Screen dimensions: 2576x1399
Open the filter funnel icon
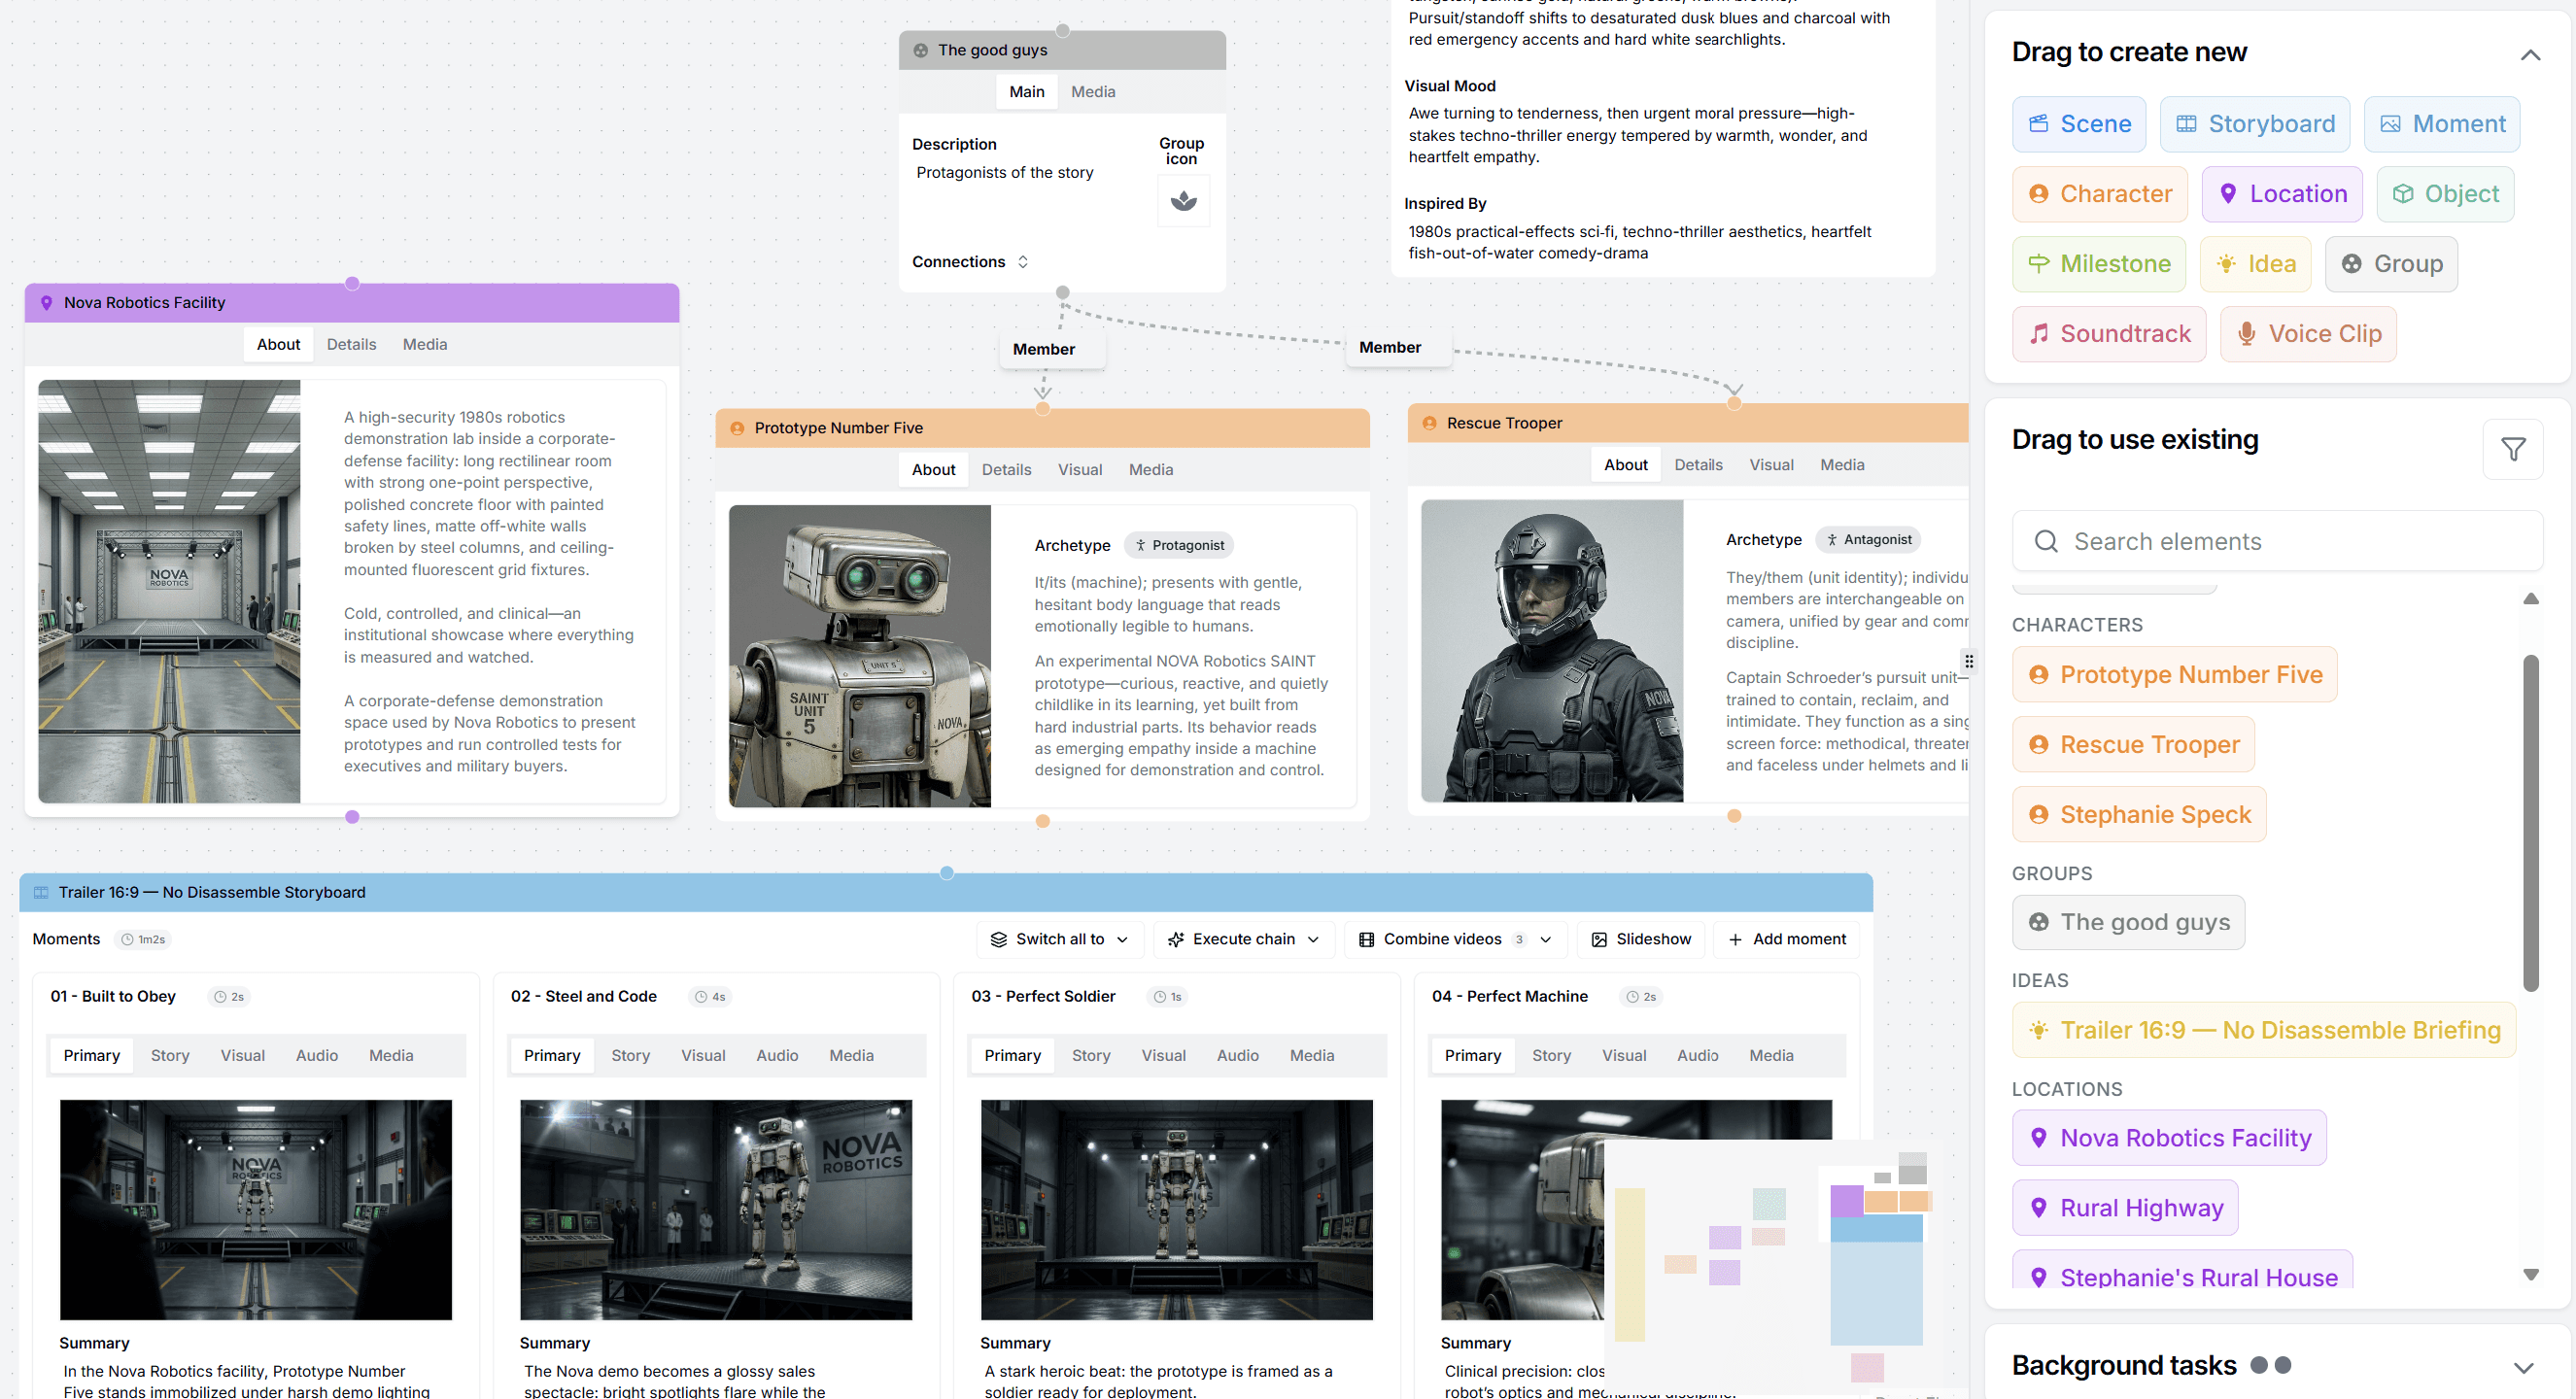(2514, 449)
